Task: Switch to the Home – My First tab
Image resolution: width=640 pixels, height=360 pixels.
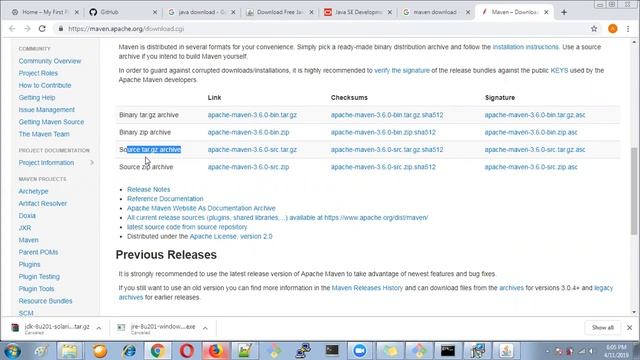Action: 45,12
